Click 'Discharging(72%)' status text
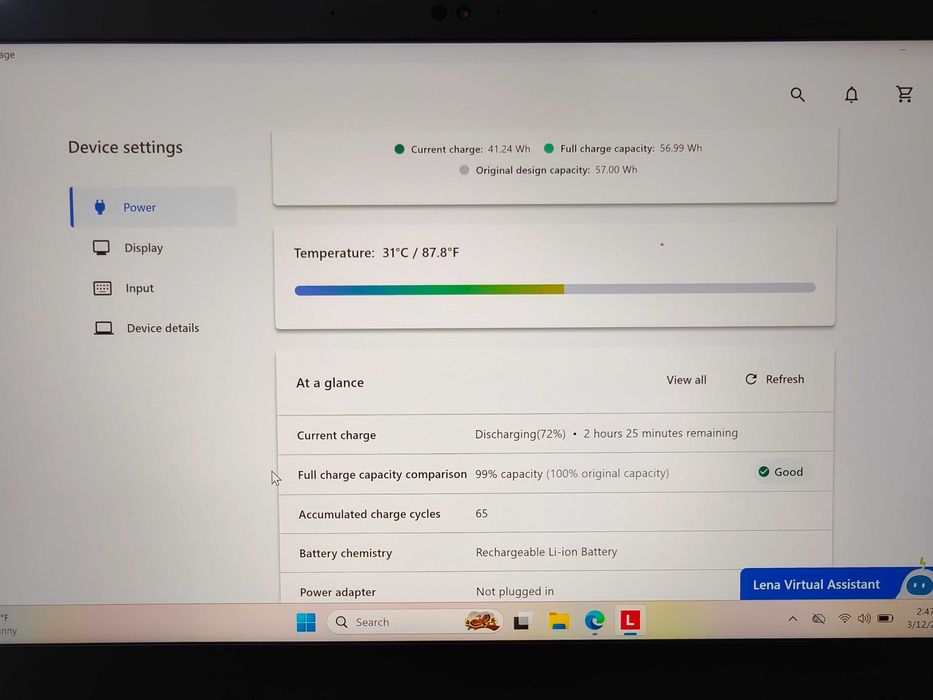 pyautogui.click(x=520, y=434)
